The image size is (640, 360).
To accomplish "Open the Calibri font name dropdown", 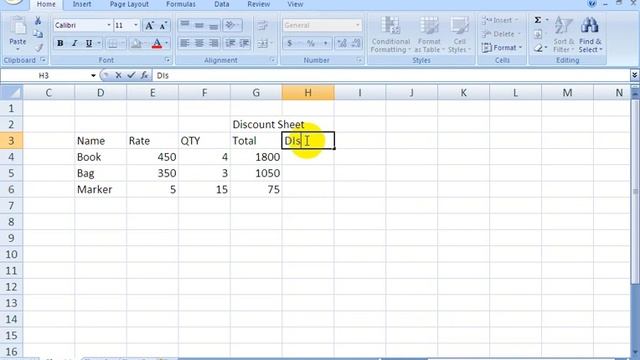I will click(109, 25).
